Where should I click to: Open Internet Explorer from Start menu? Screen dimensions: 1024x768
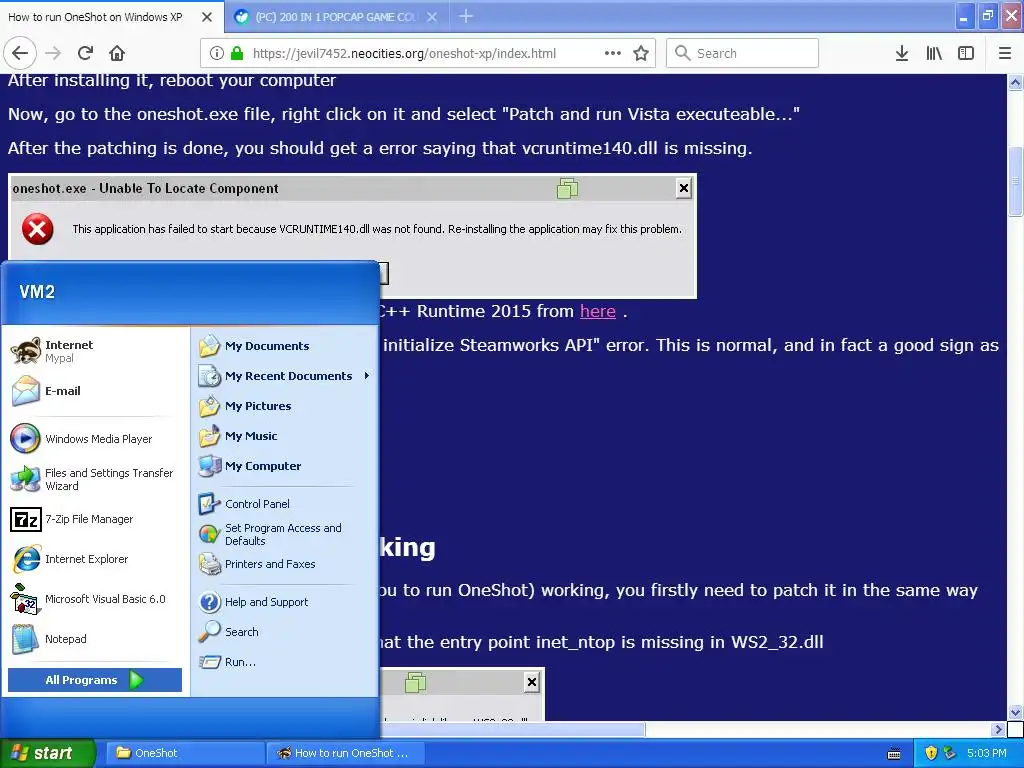click(95, 559)
